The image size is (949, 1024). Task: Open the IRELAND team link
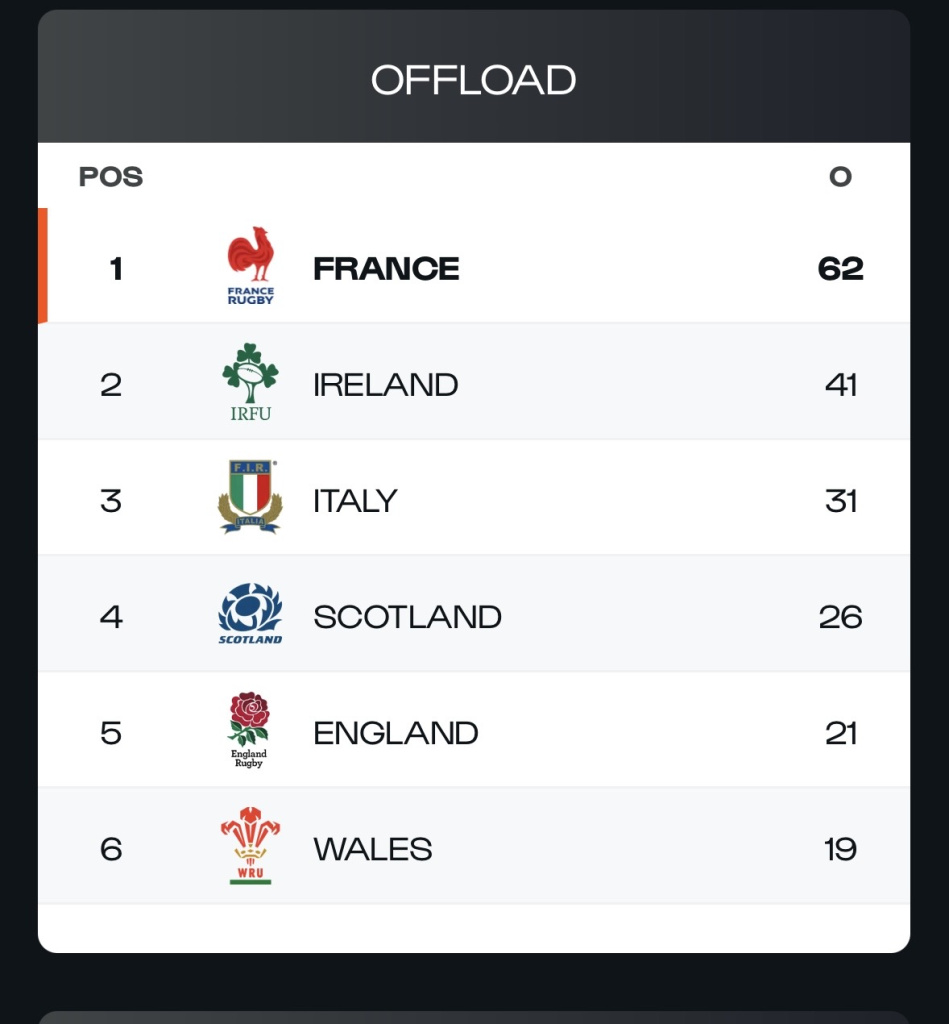click(385, 384)
